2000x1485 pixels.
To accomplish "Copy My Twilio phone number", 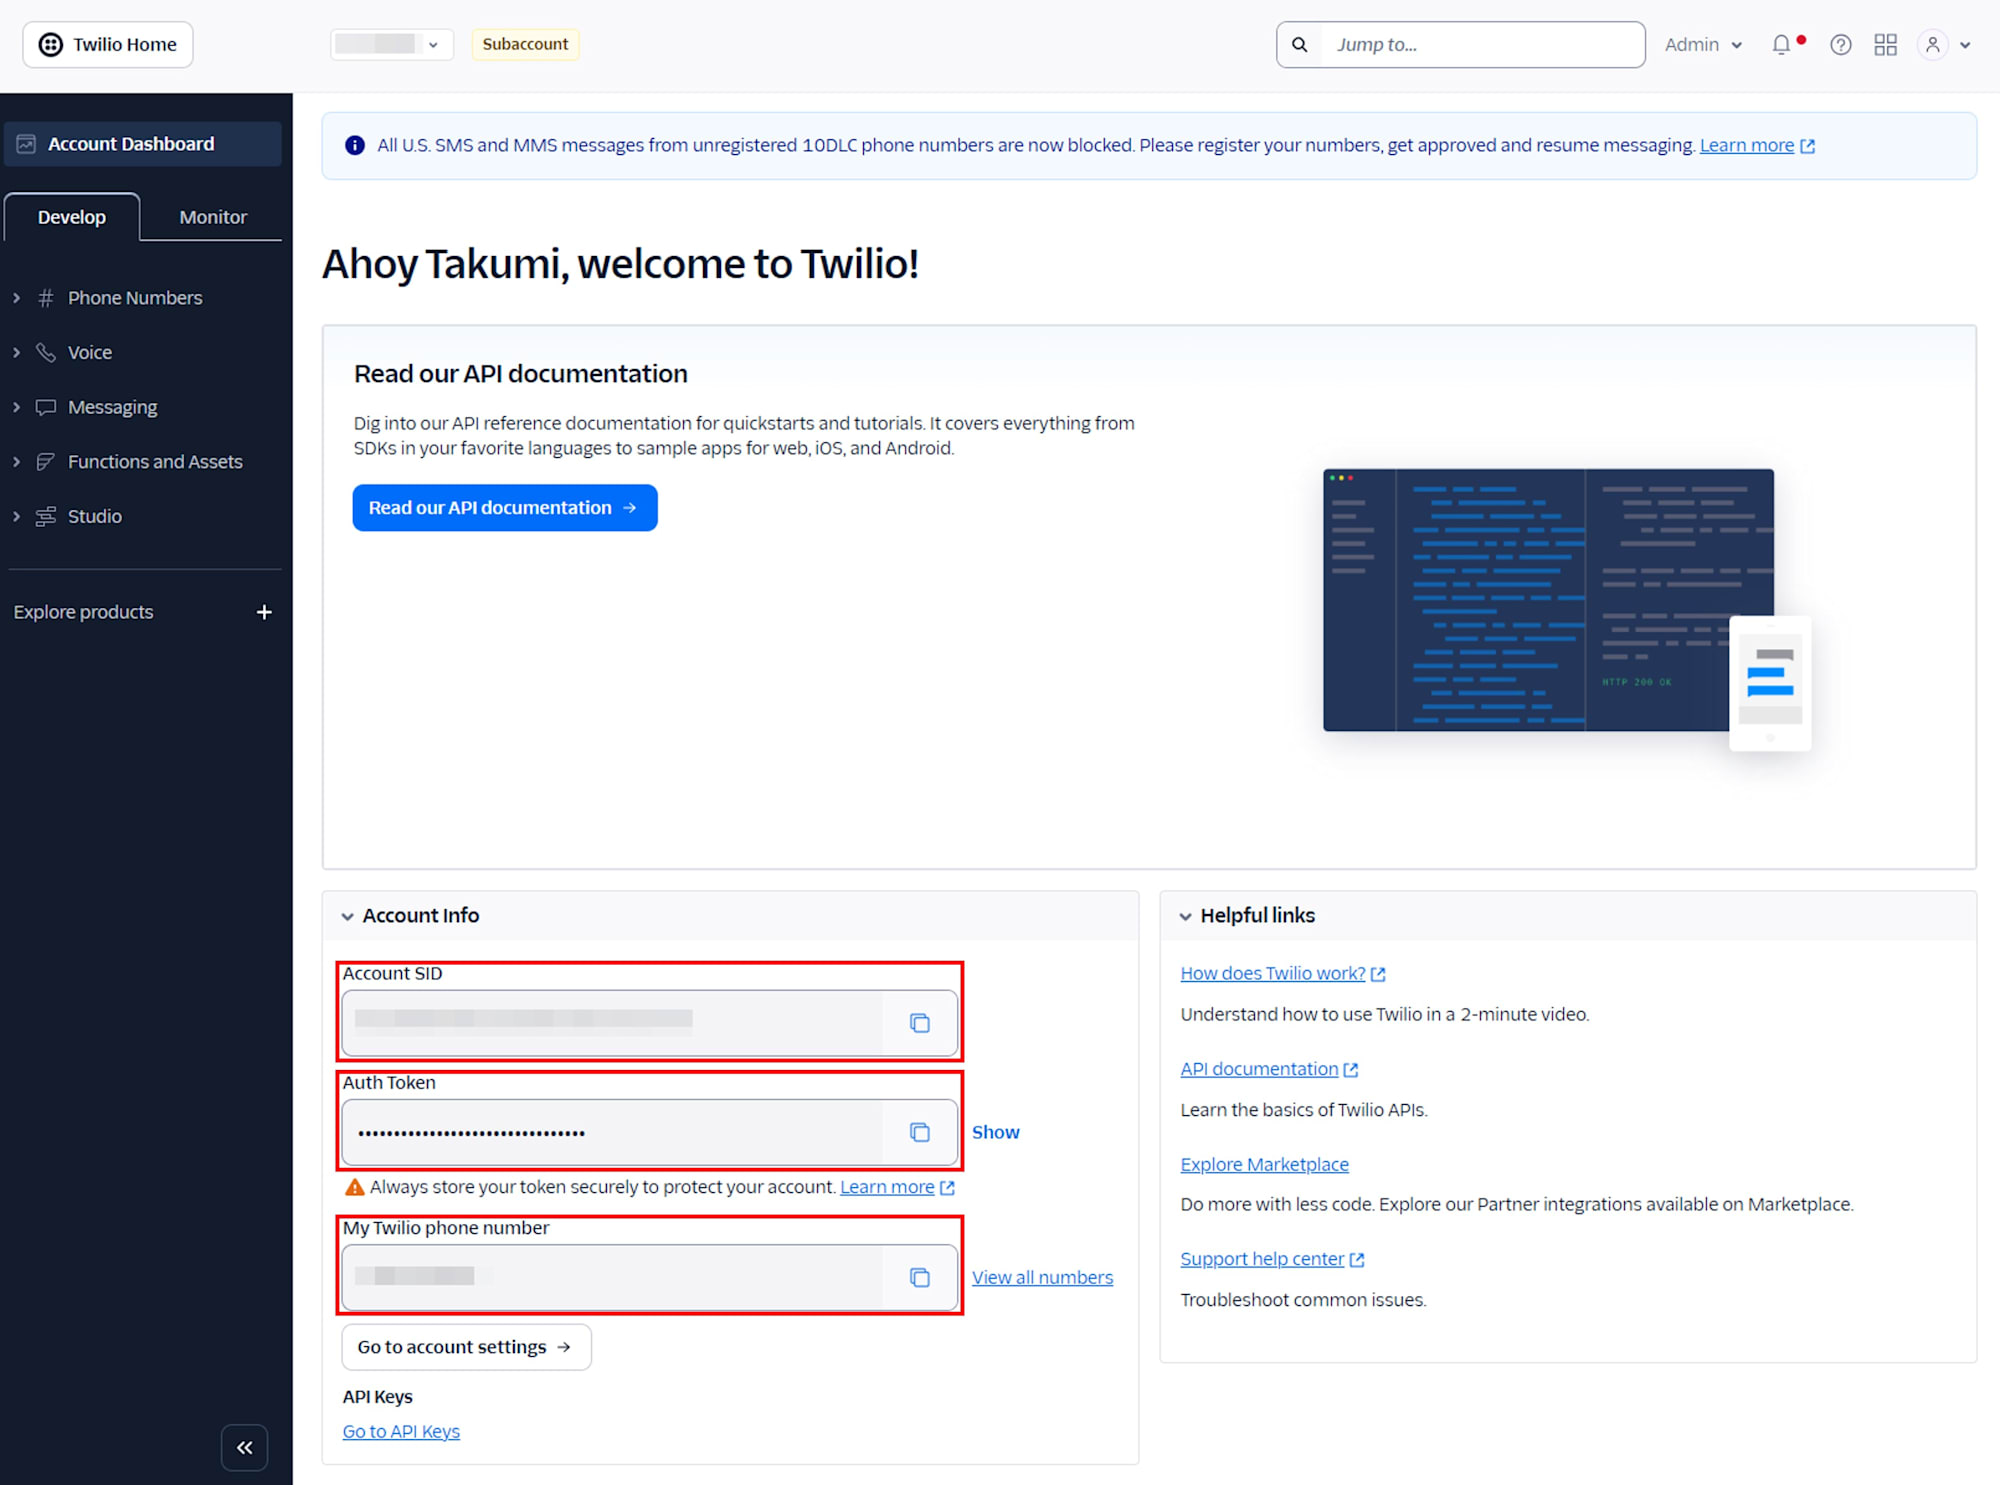I will pos(919,1277).
